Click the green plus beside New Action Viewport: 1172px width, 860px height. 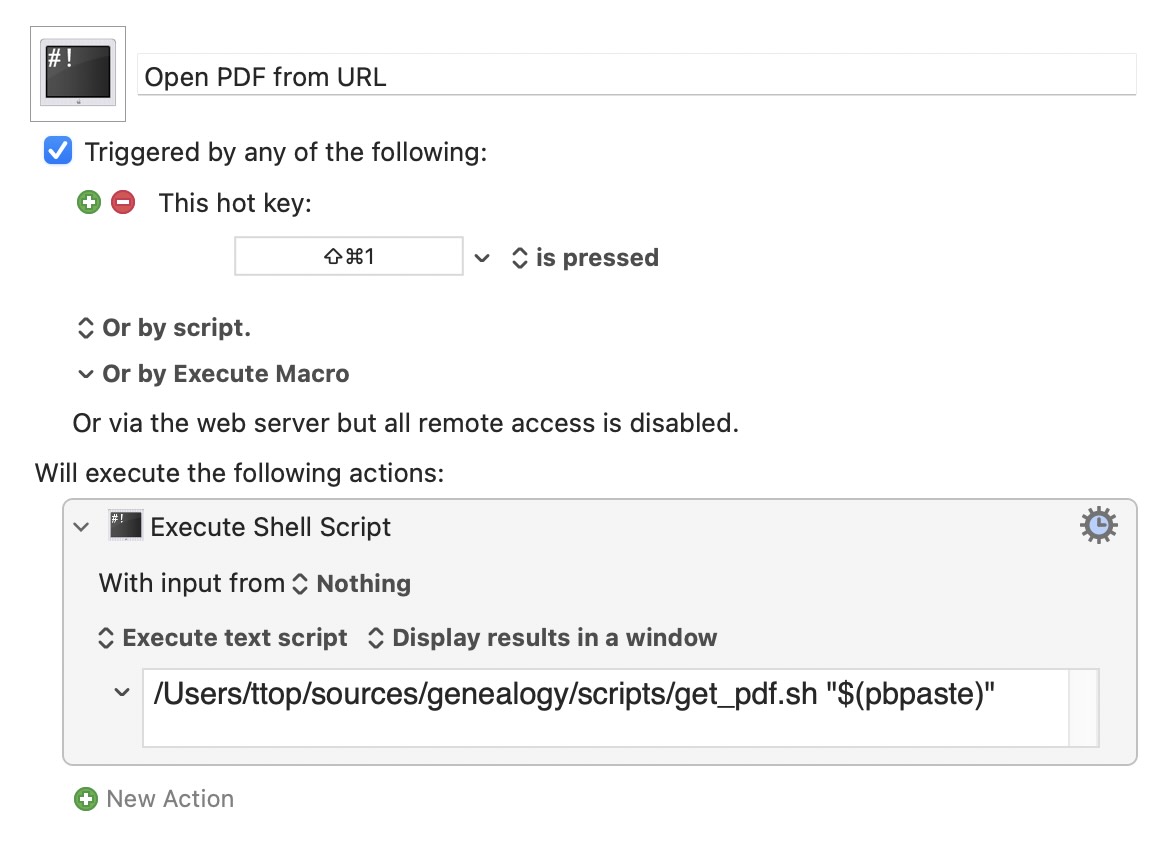pyautogui.click(x=86, y=799)
